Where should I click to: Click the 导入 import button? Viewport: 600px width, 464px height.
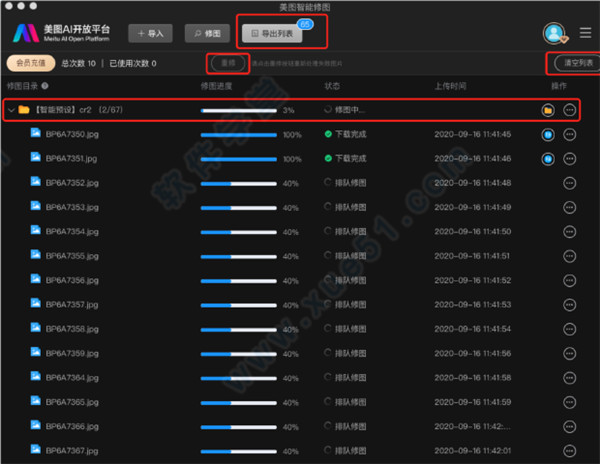tap(148, 34)
